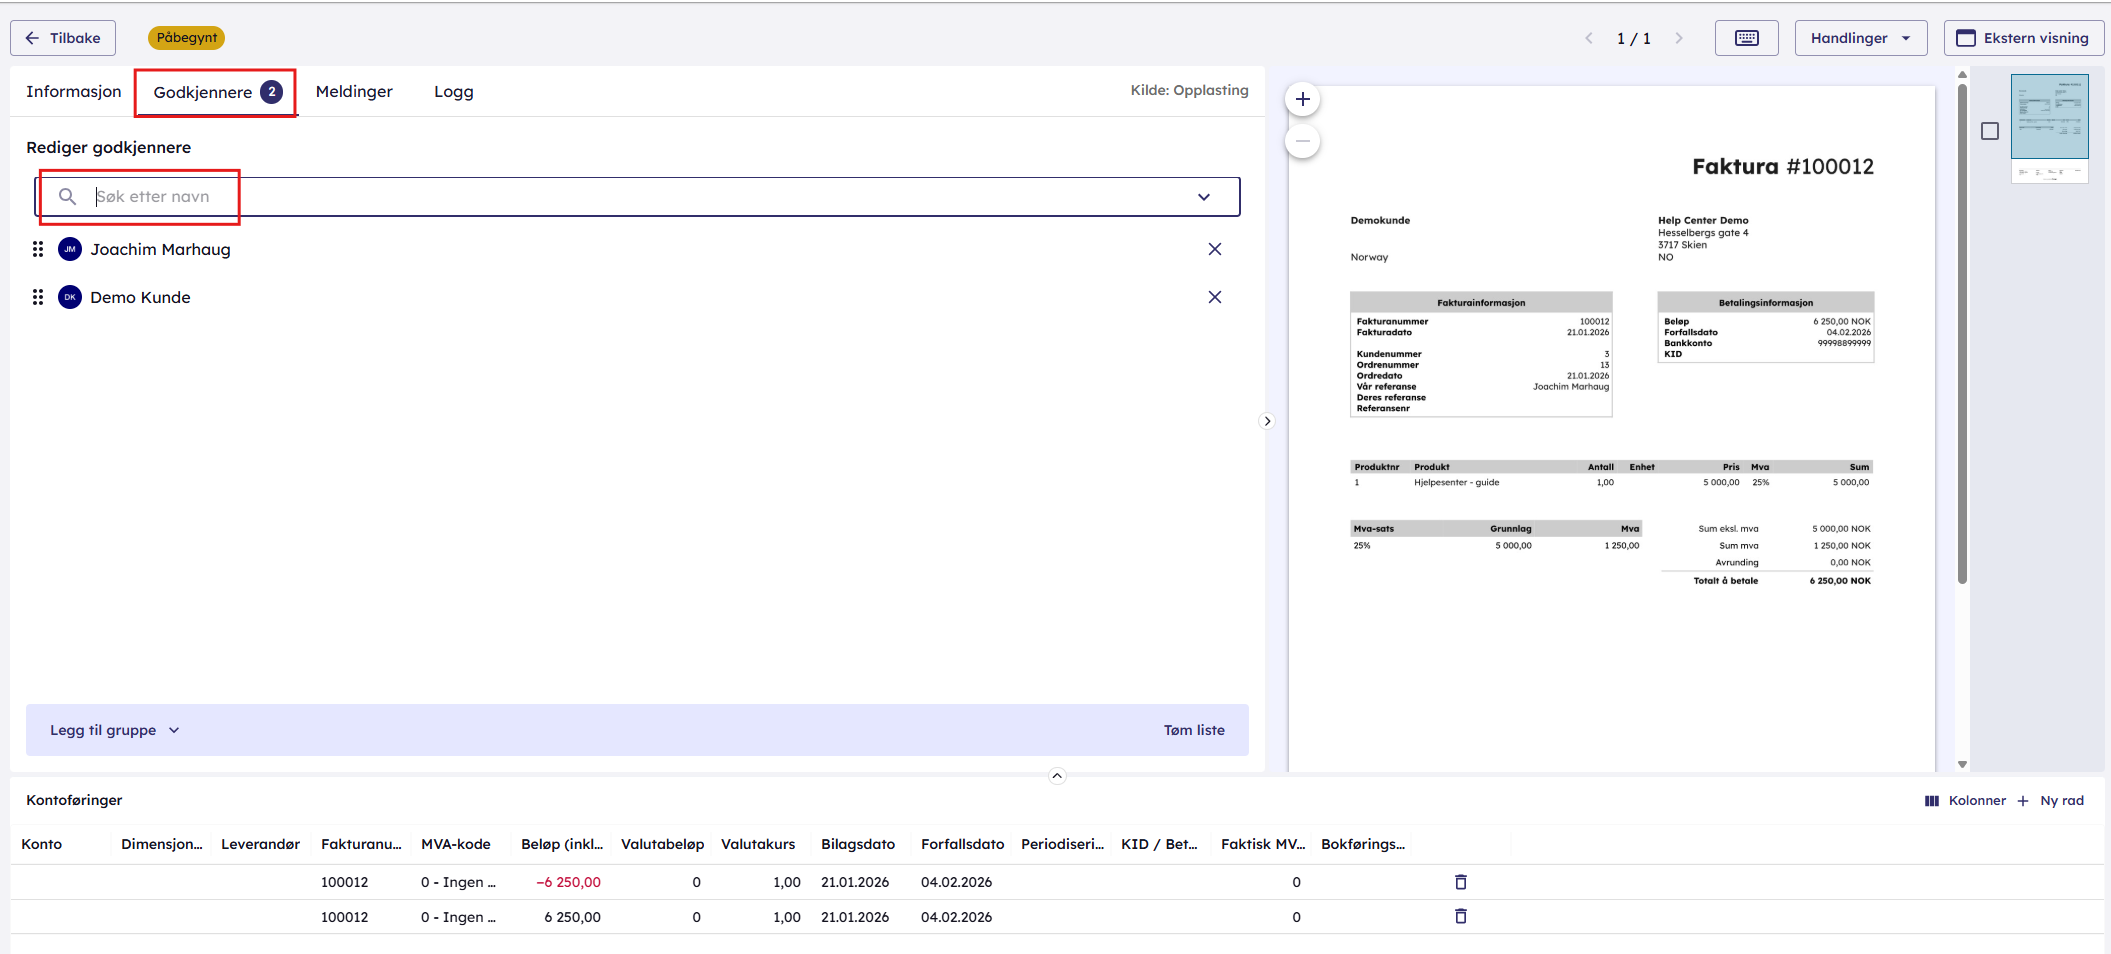Expand the Legg til gruppe dropdown
The height and width of the screenshot is (954, 2111).
point(114,730)
